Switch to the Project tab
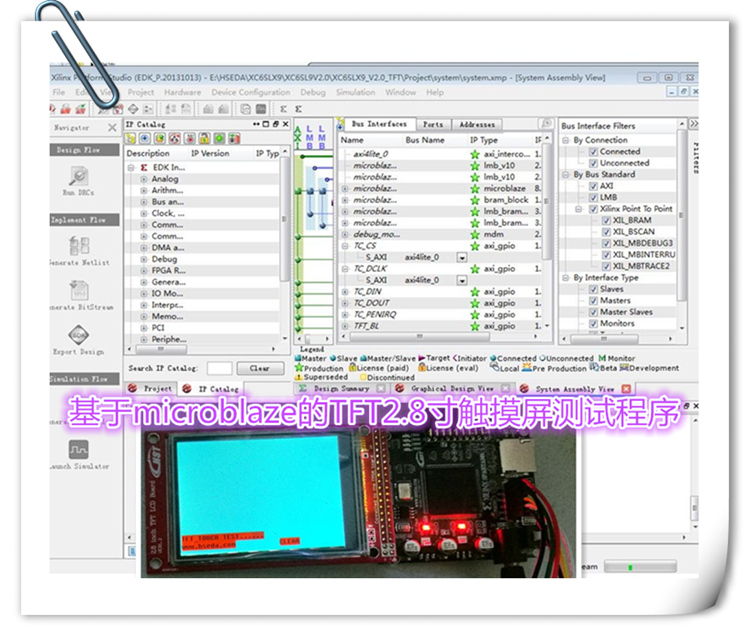 click(151, 389)
